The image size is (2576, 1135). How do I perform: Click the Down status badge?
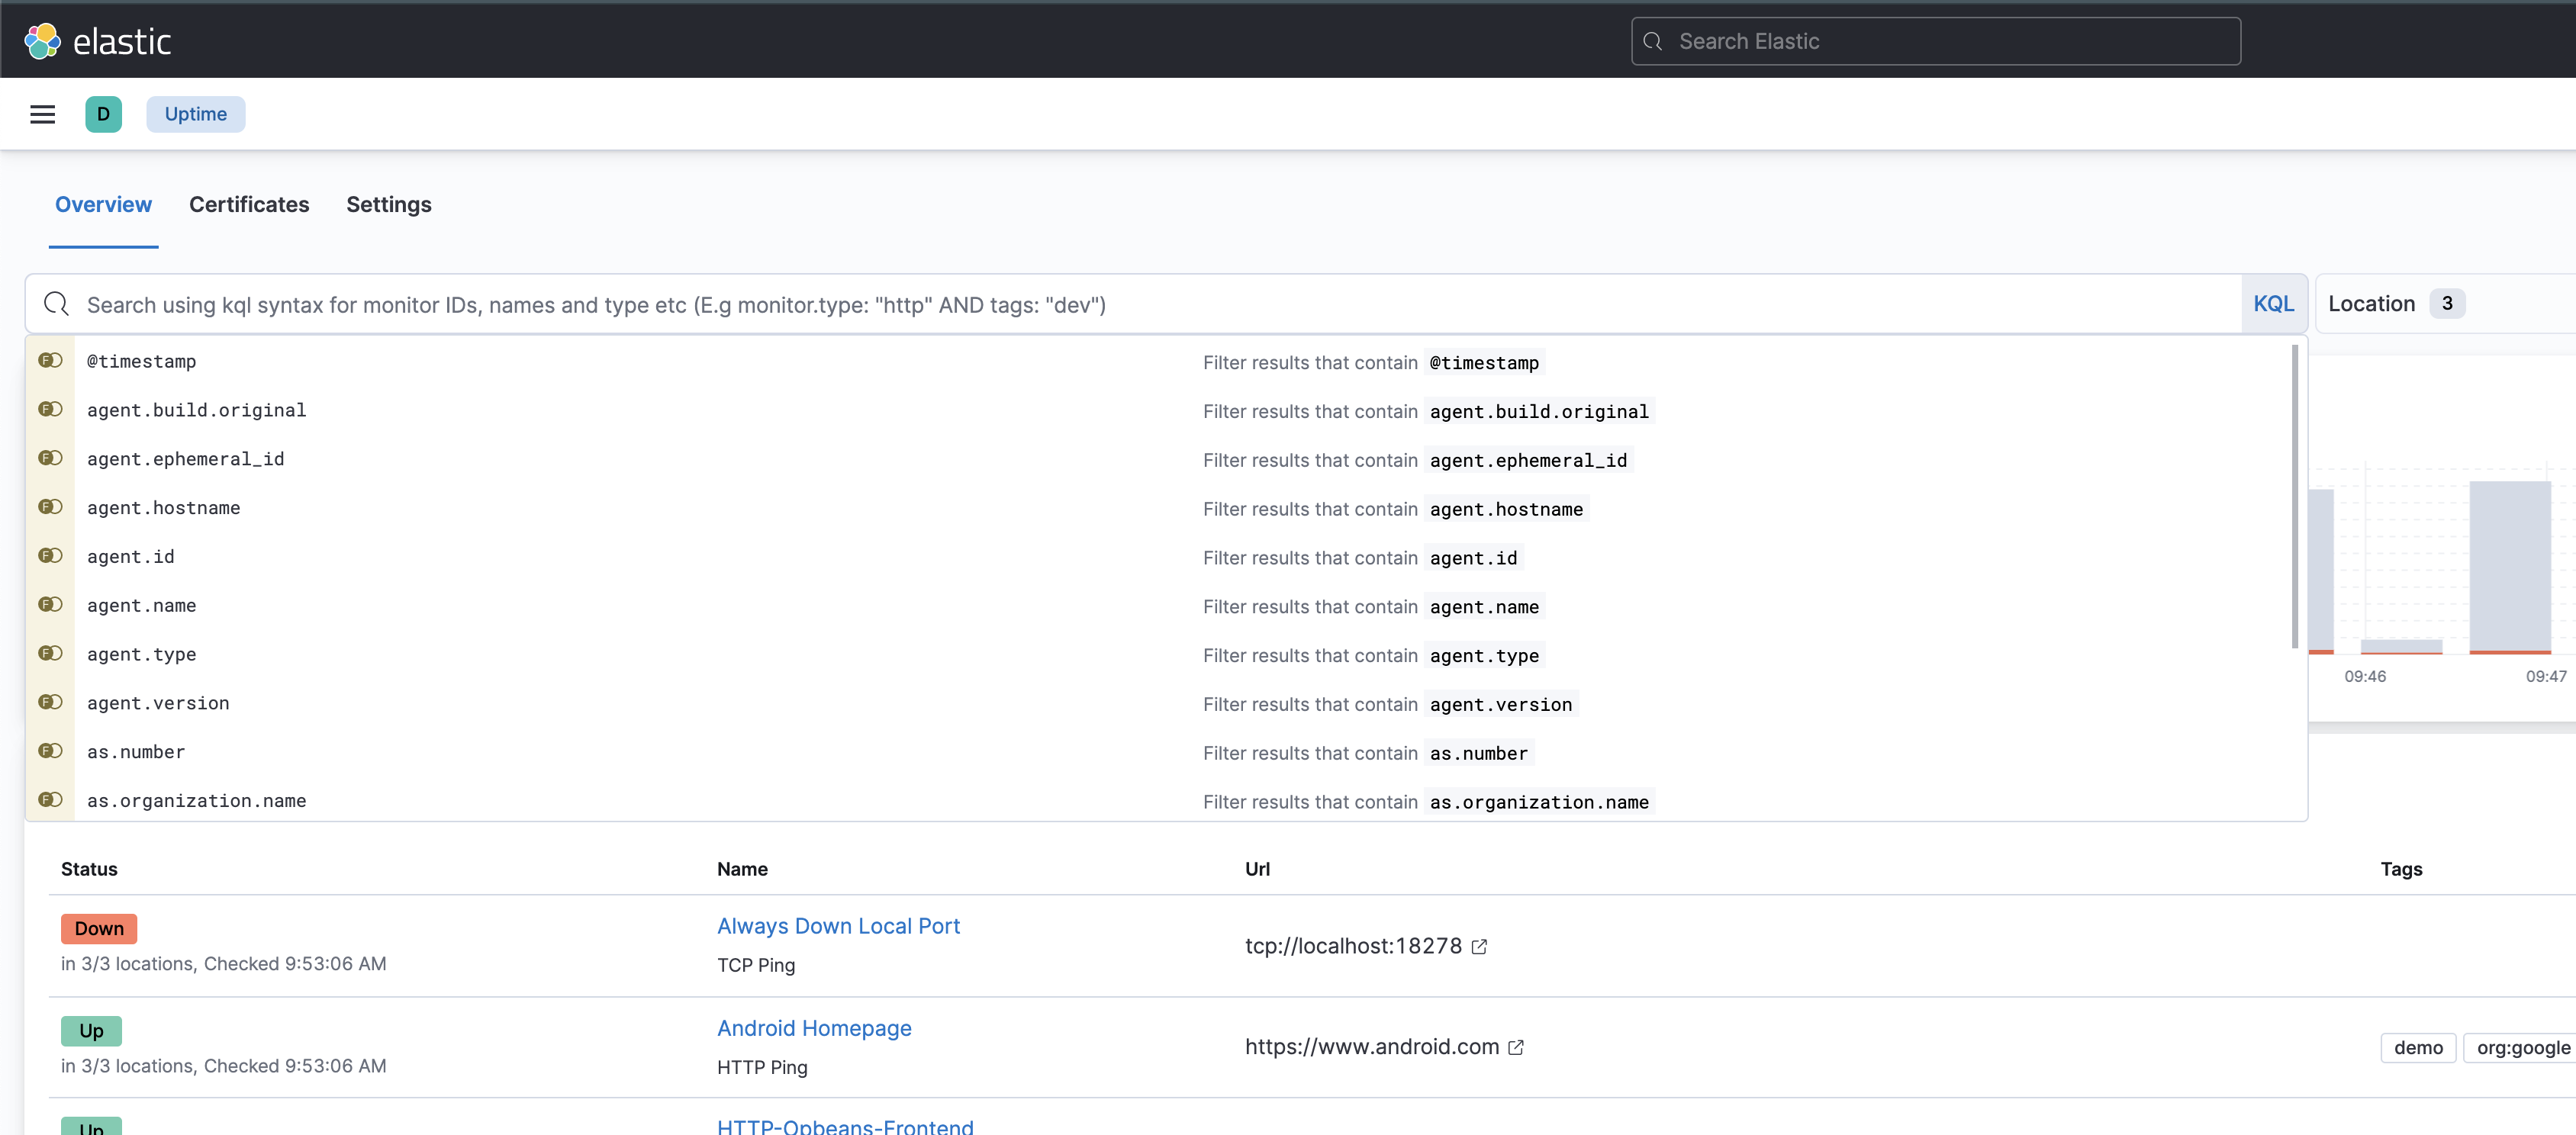point(98,928)
